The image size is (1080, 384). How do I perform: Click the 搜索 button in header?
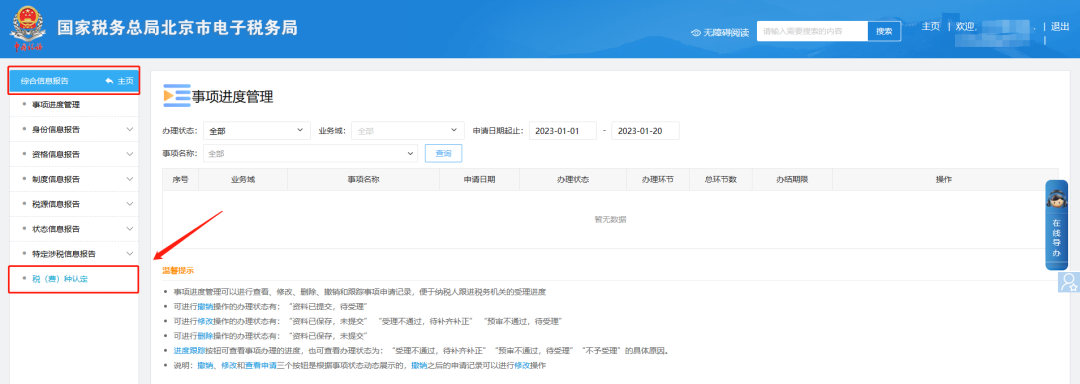884,31
